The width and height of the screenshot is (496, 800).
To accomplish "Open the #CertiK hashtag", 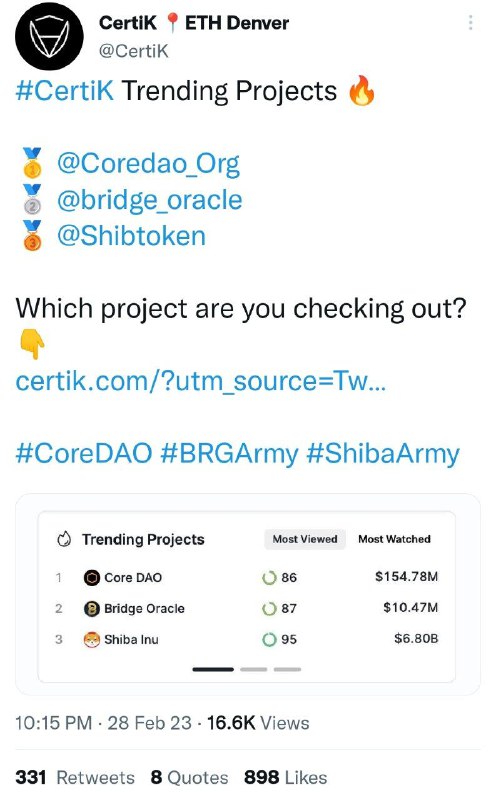I will coord(65,91).
